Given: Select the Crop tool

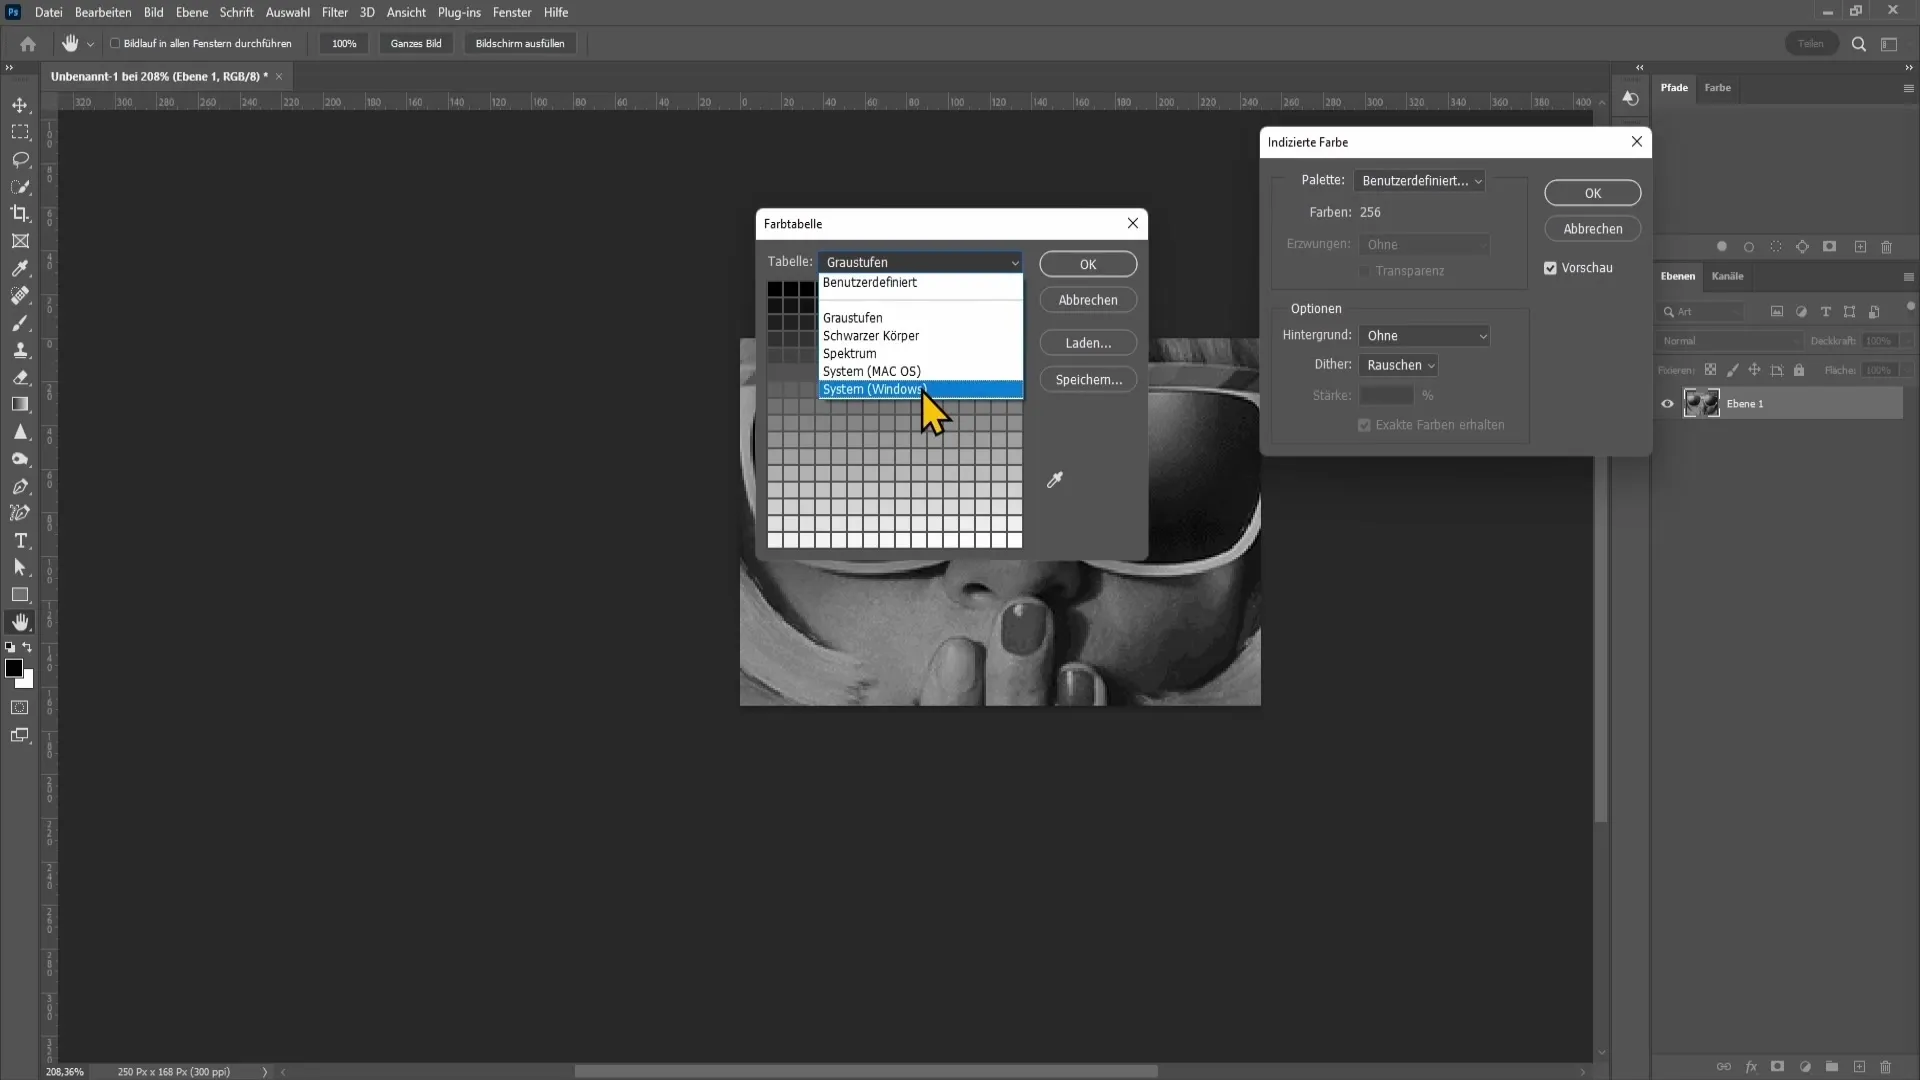Looking at the screenshot, I should pos(20,214).
